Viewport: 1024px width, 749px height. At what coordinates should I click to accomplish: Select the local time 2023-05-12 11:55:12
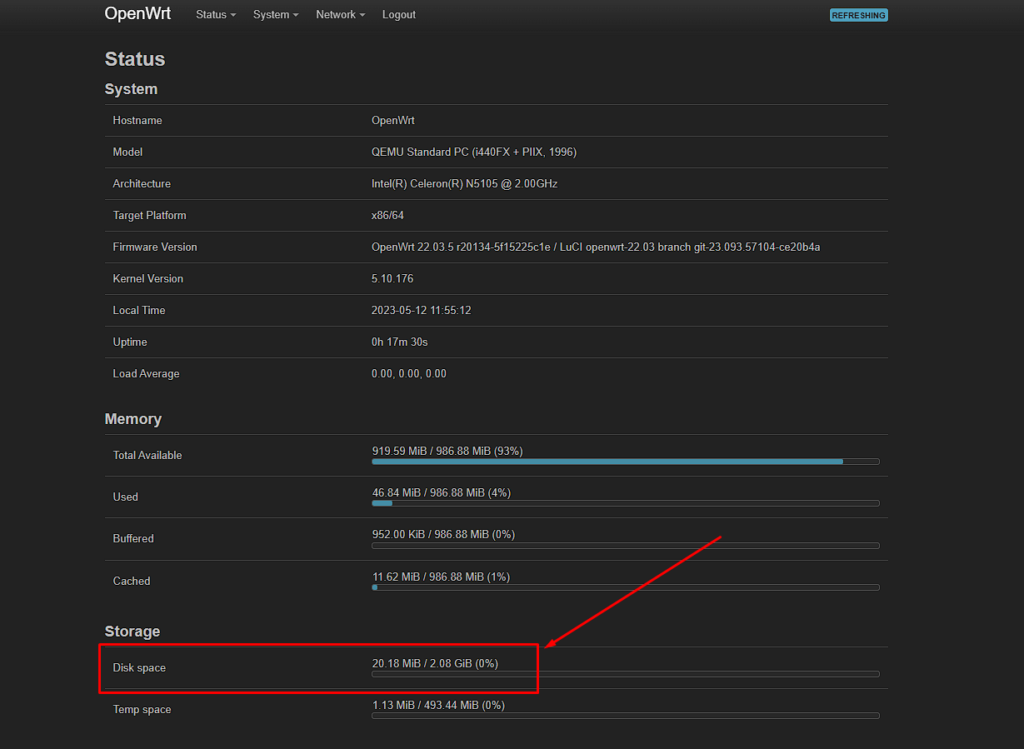(x=421, y=310)
